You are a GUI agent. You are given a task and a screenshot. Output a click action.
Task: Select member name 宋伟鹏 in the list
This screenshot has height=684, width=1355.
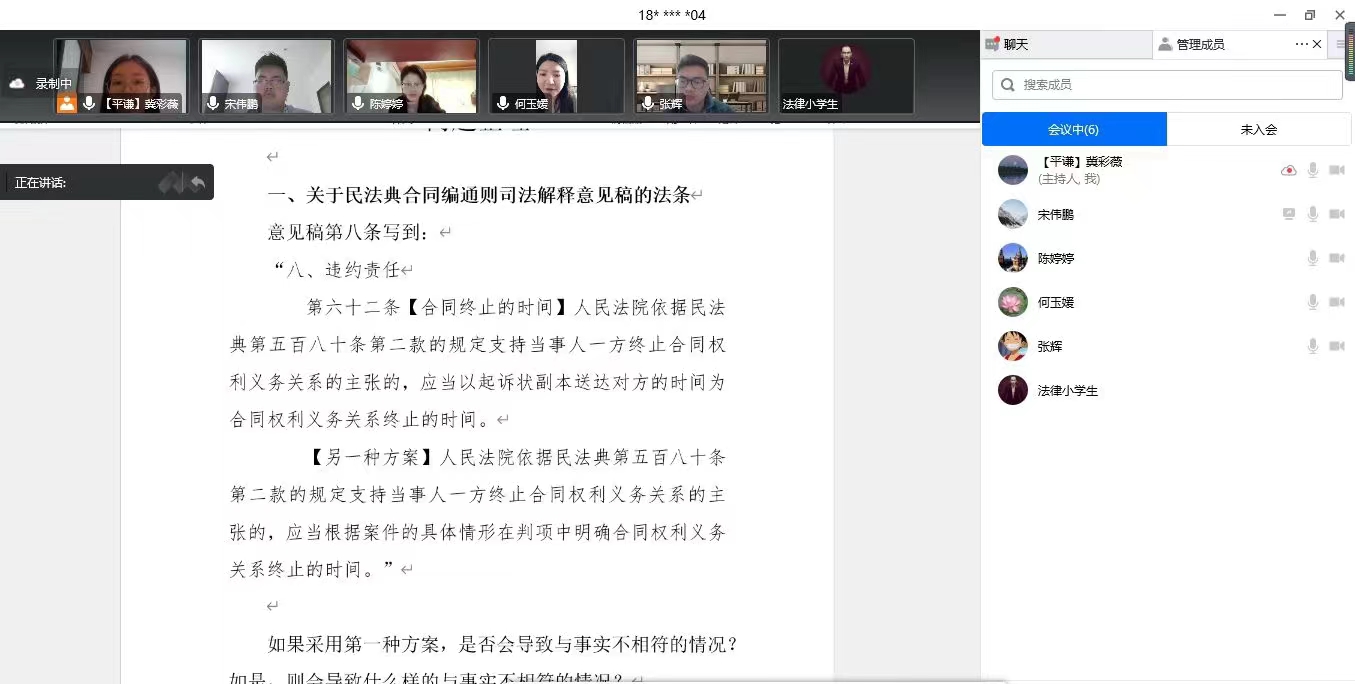tap(1056, 215)
